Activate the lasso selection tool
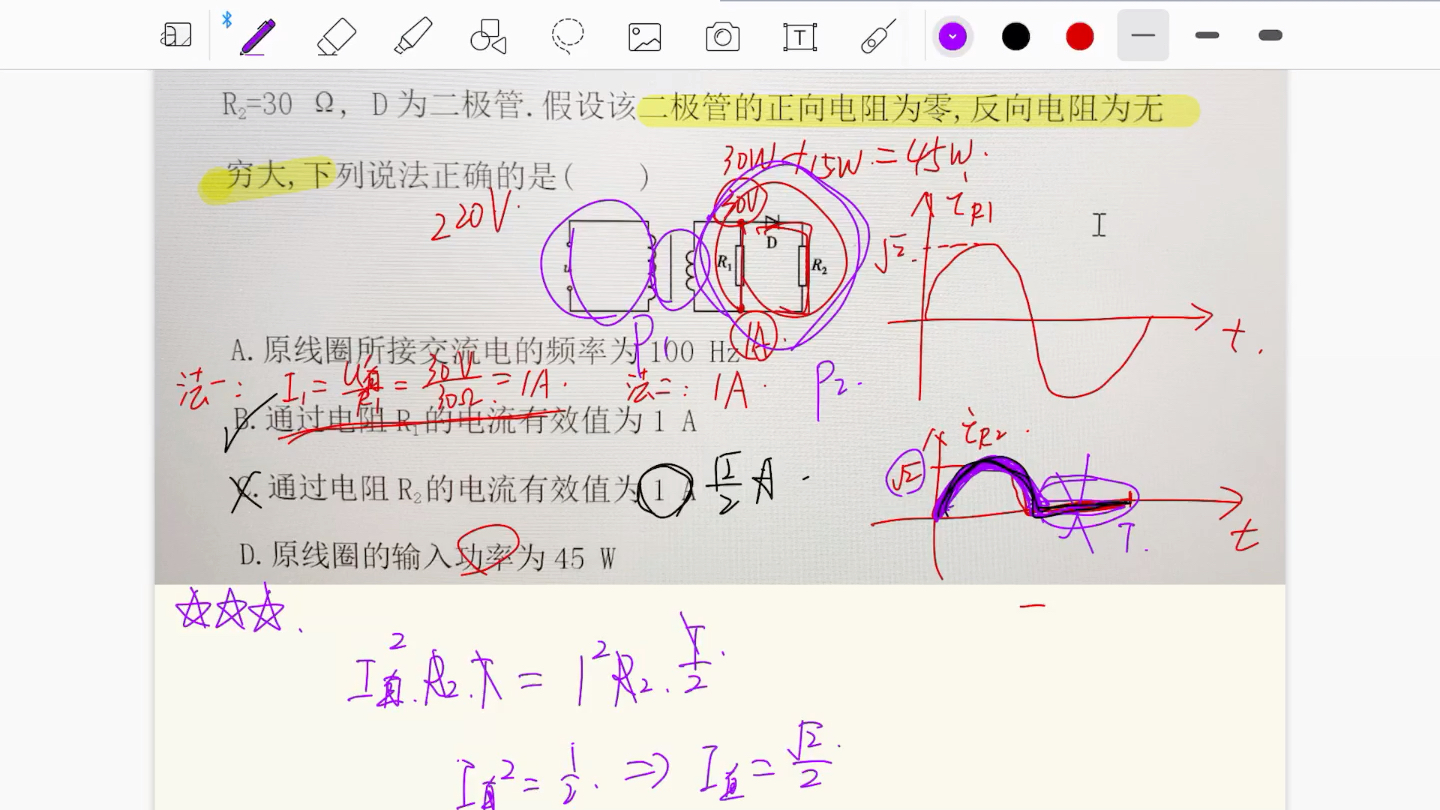The image size is (1440, 810). (566, 36)
